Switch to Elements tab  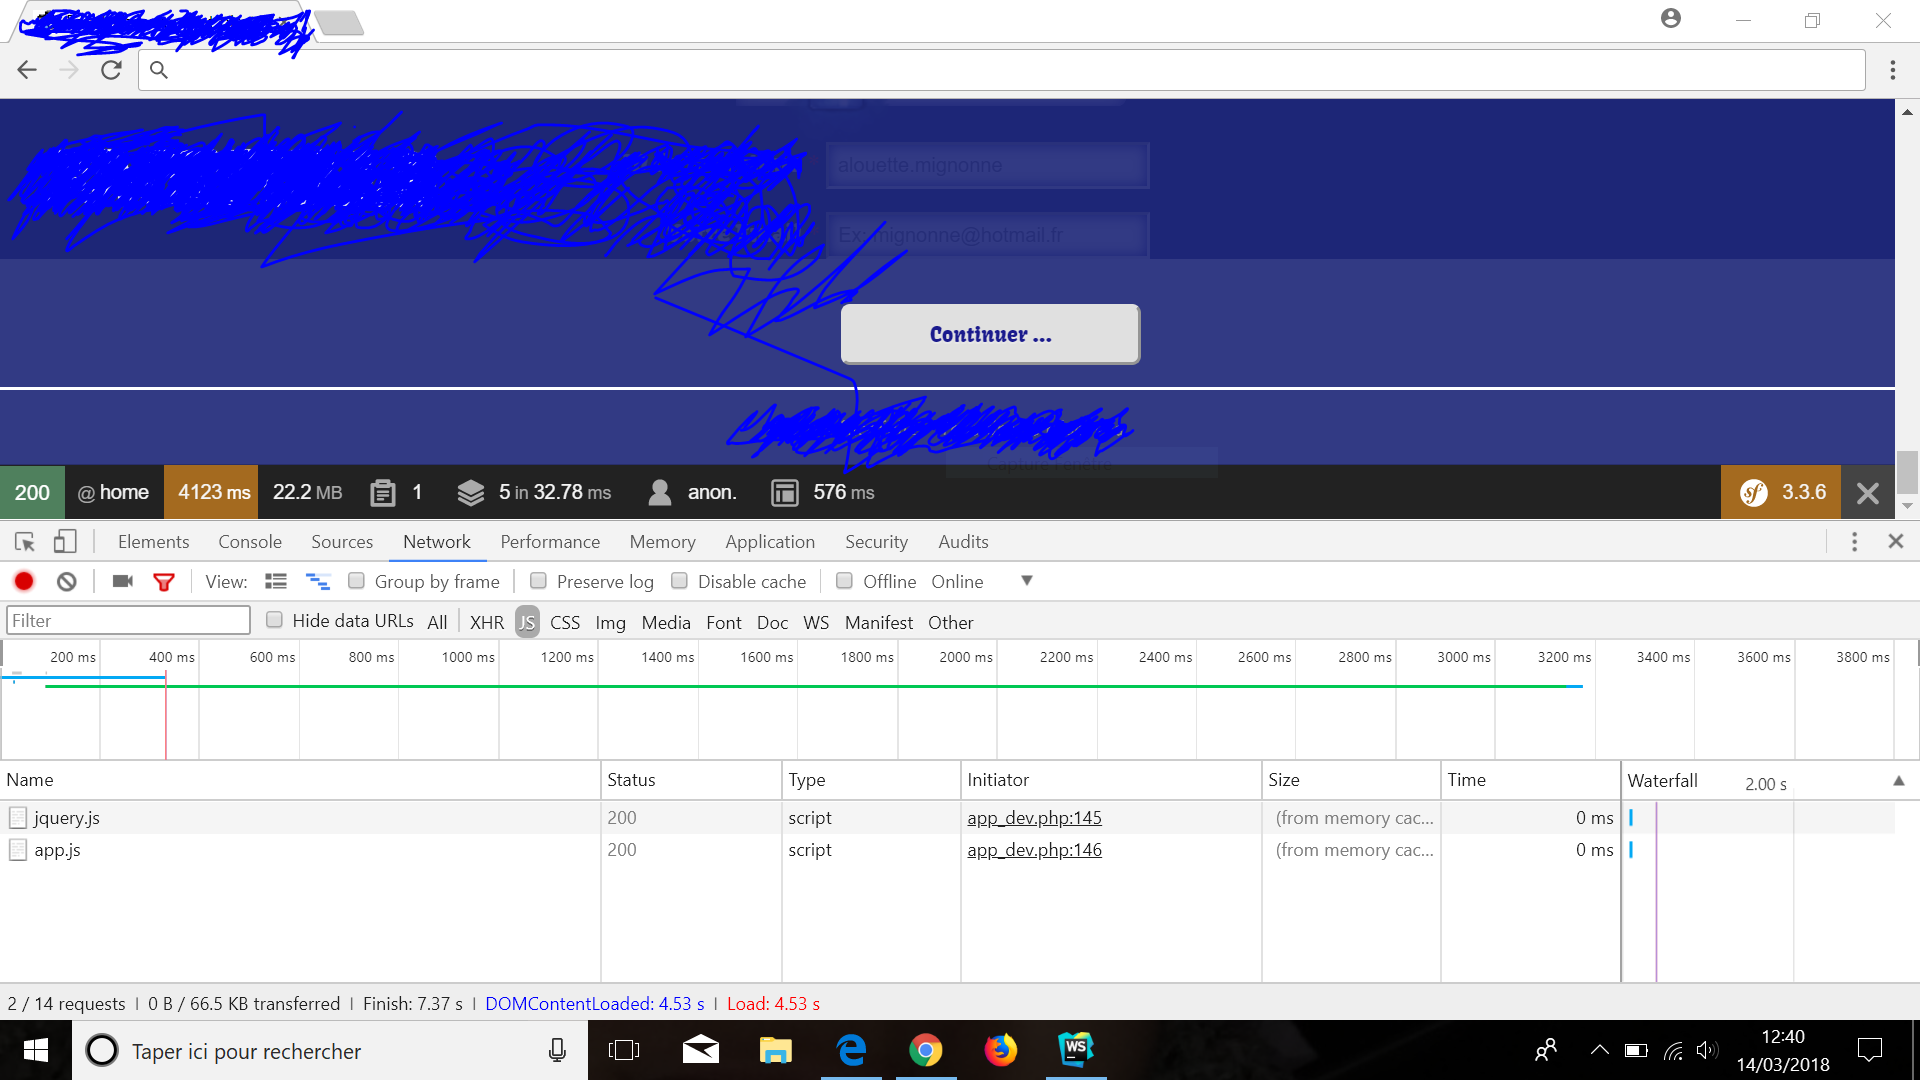pyautogui.click(x=153, y=542)
